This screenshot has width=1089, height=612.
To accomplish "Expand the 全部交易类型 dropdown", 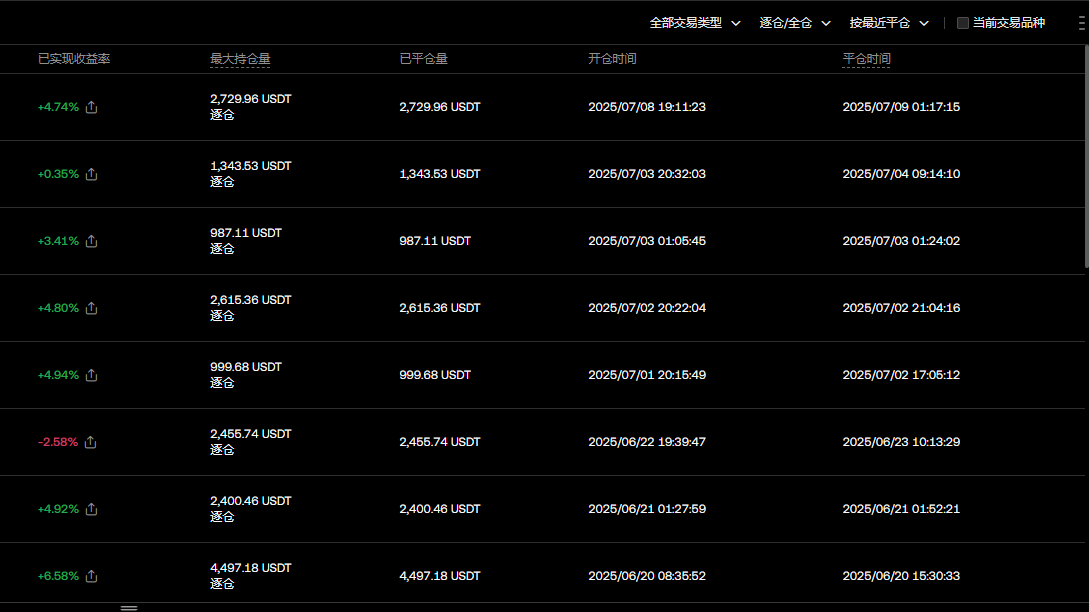I will (695, 23).
